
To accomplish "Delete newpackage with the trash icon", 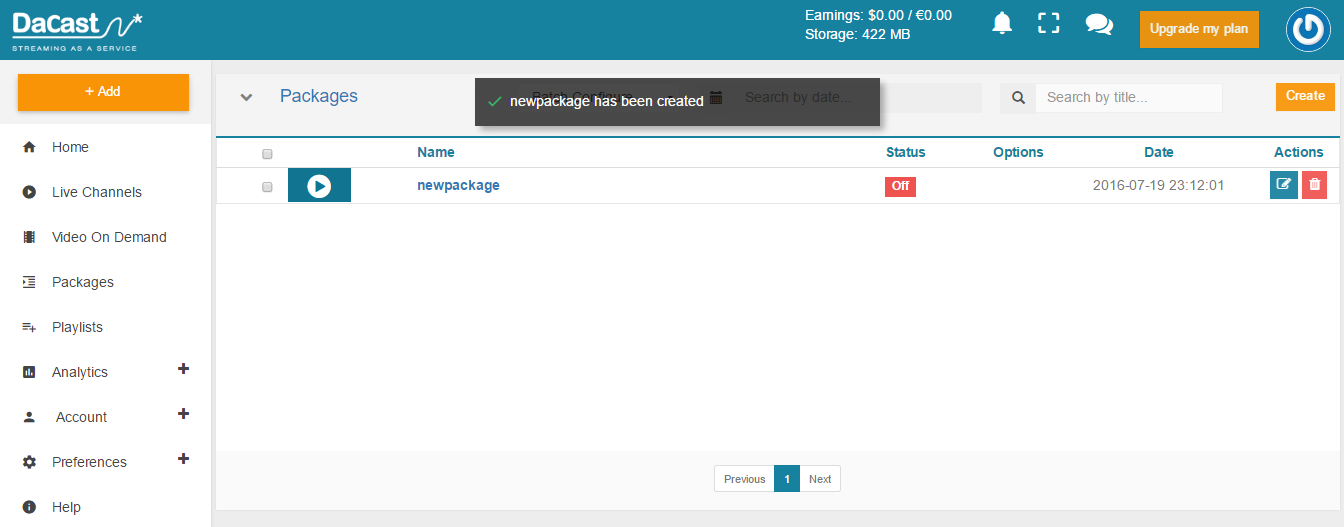I will click(x=1315, y=185).
